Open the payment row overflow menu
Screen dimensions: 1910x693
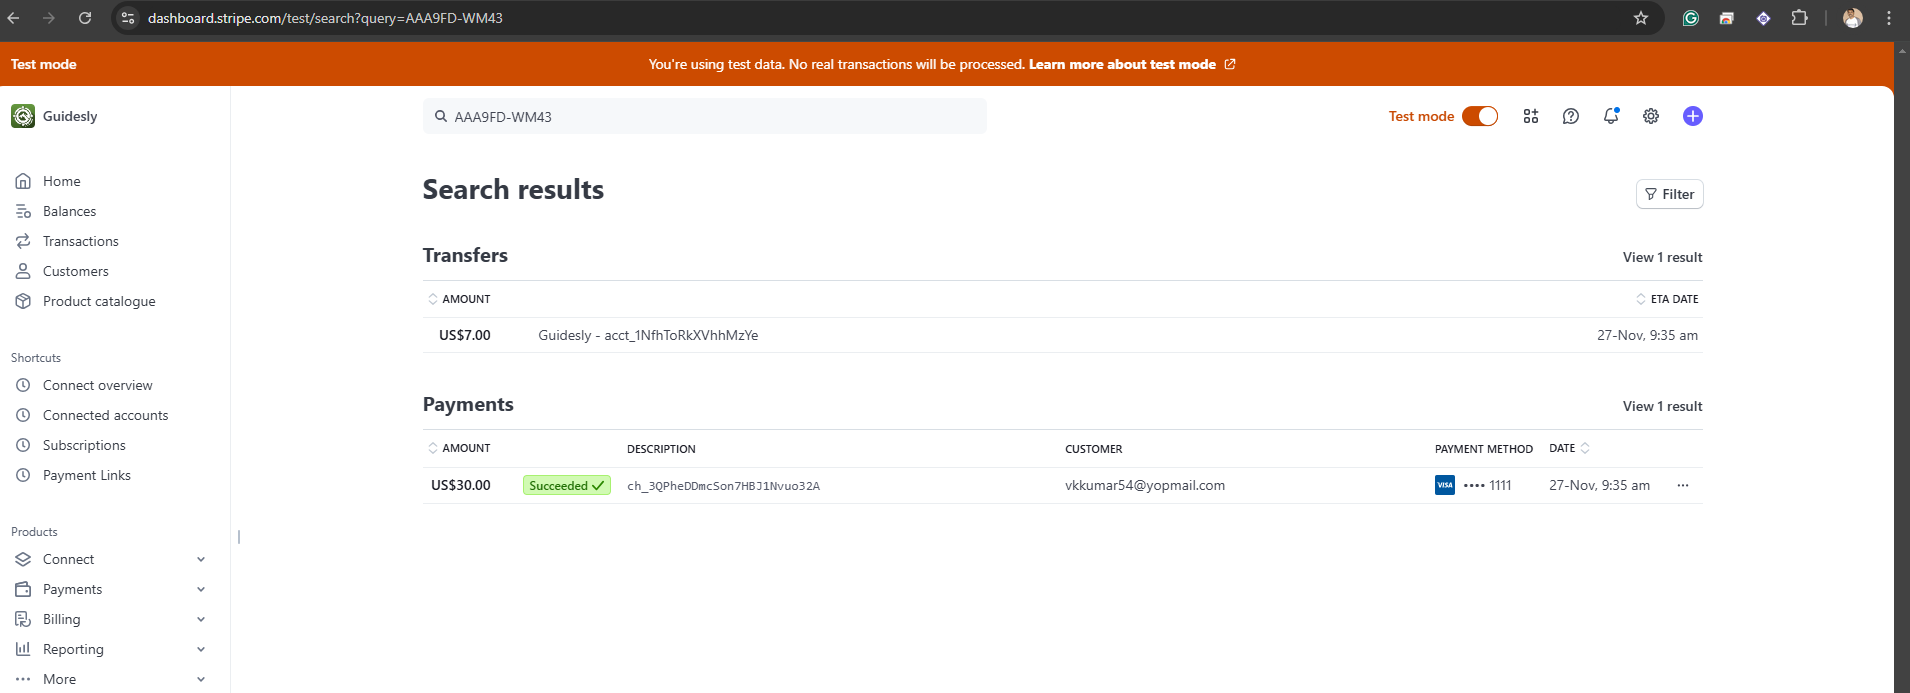(x=1683, y=486)
